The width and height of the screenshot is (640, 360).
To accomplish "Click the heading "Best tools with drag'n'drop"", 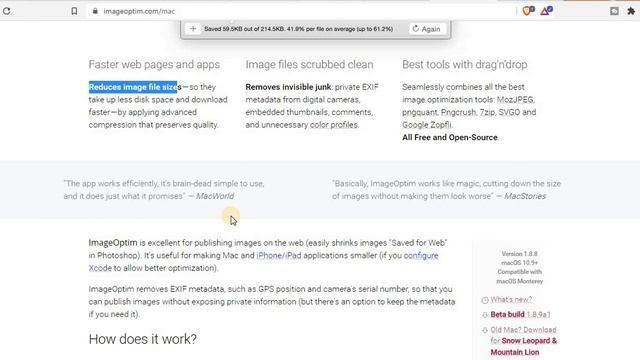I will (x=464, y=64).
